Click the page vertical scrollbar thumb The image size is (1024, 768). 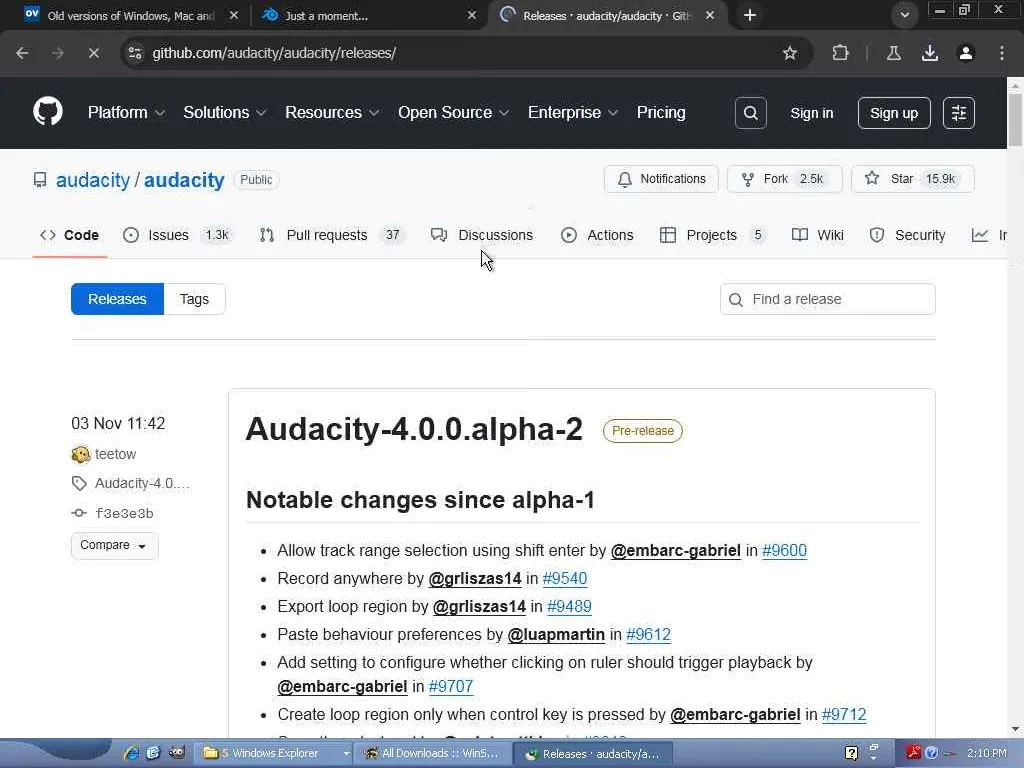[1015, 120]
